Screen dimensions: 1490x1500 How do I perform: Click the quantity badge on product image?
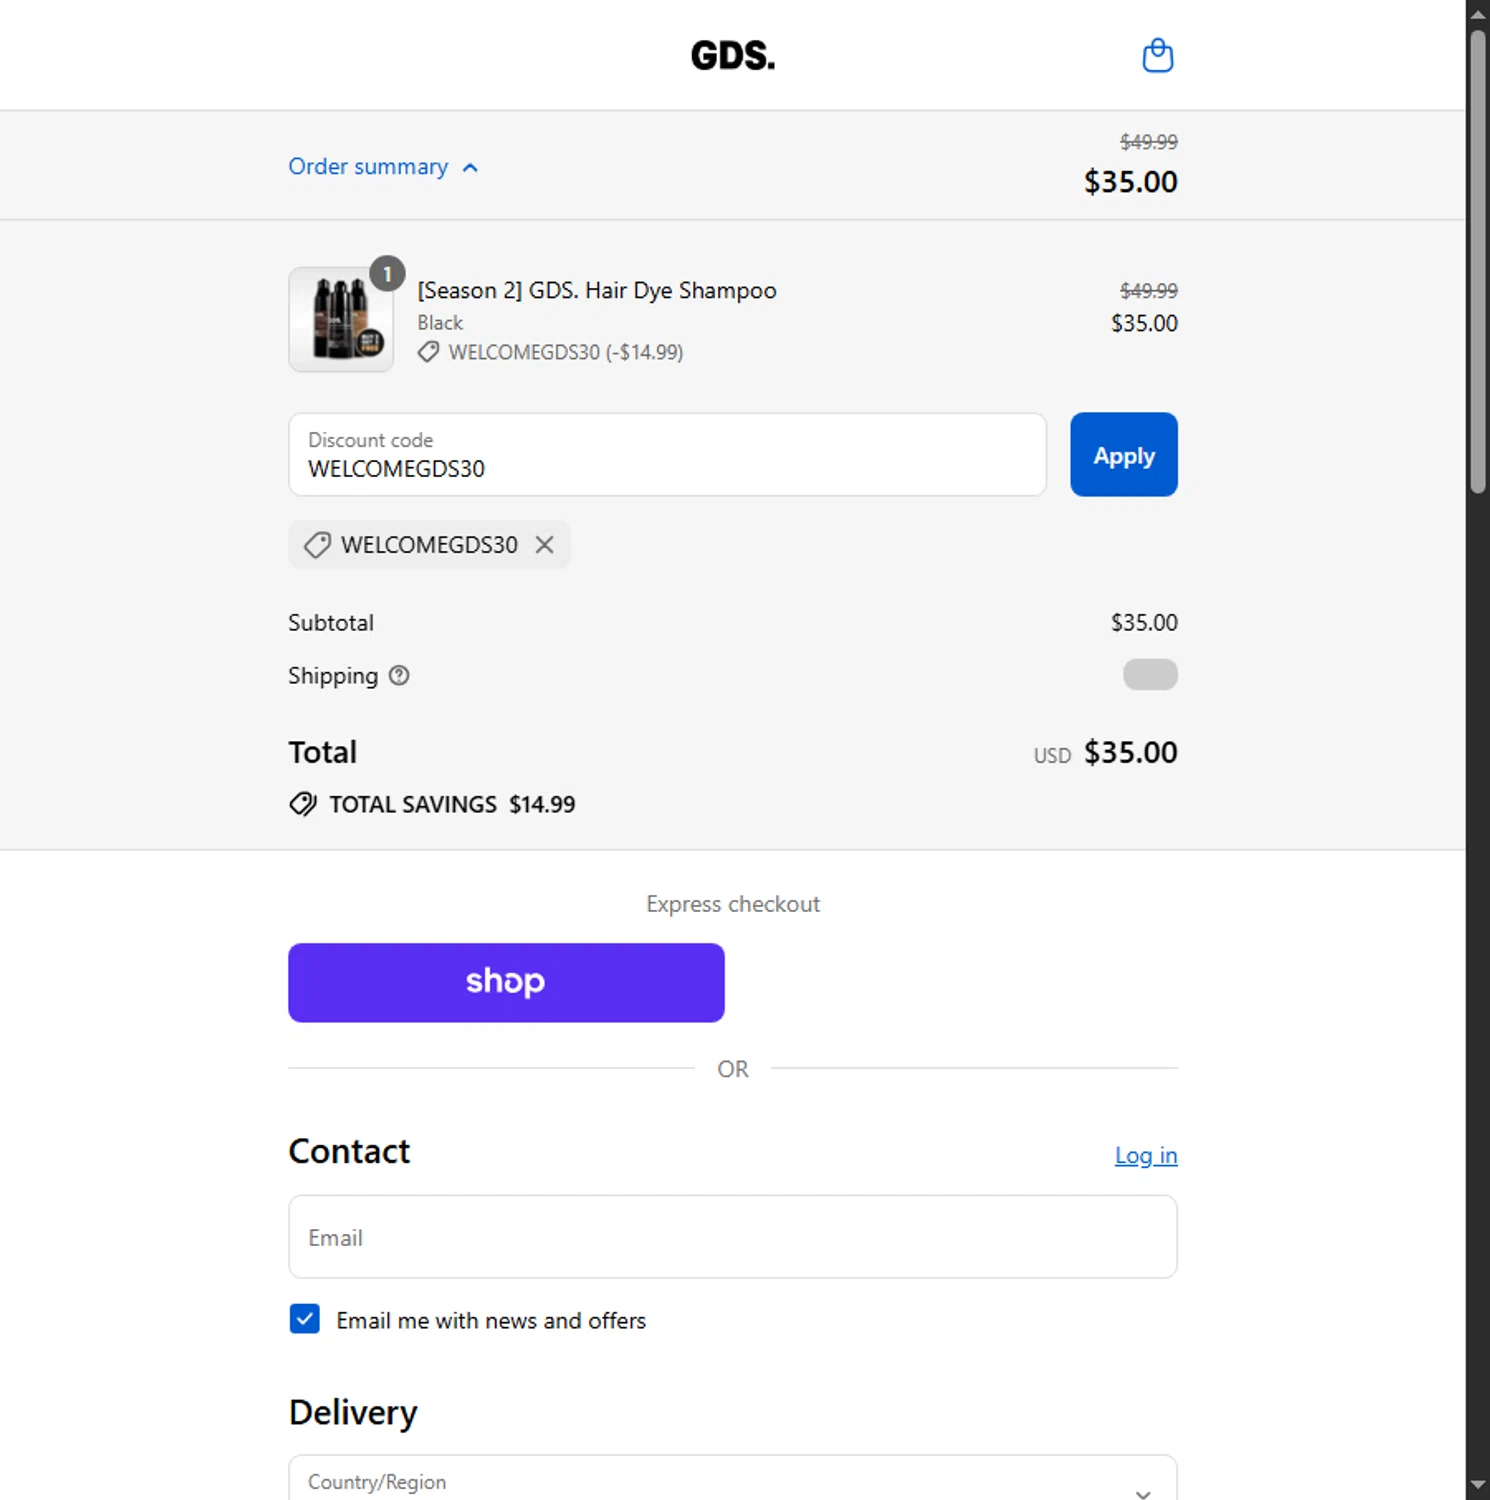tap(387, 274)
